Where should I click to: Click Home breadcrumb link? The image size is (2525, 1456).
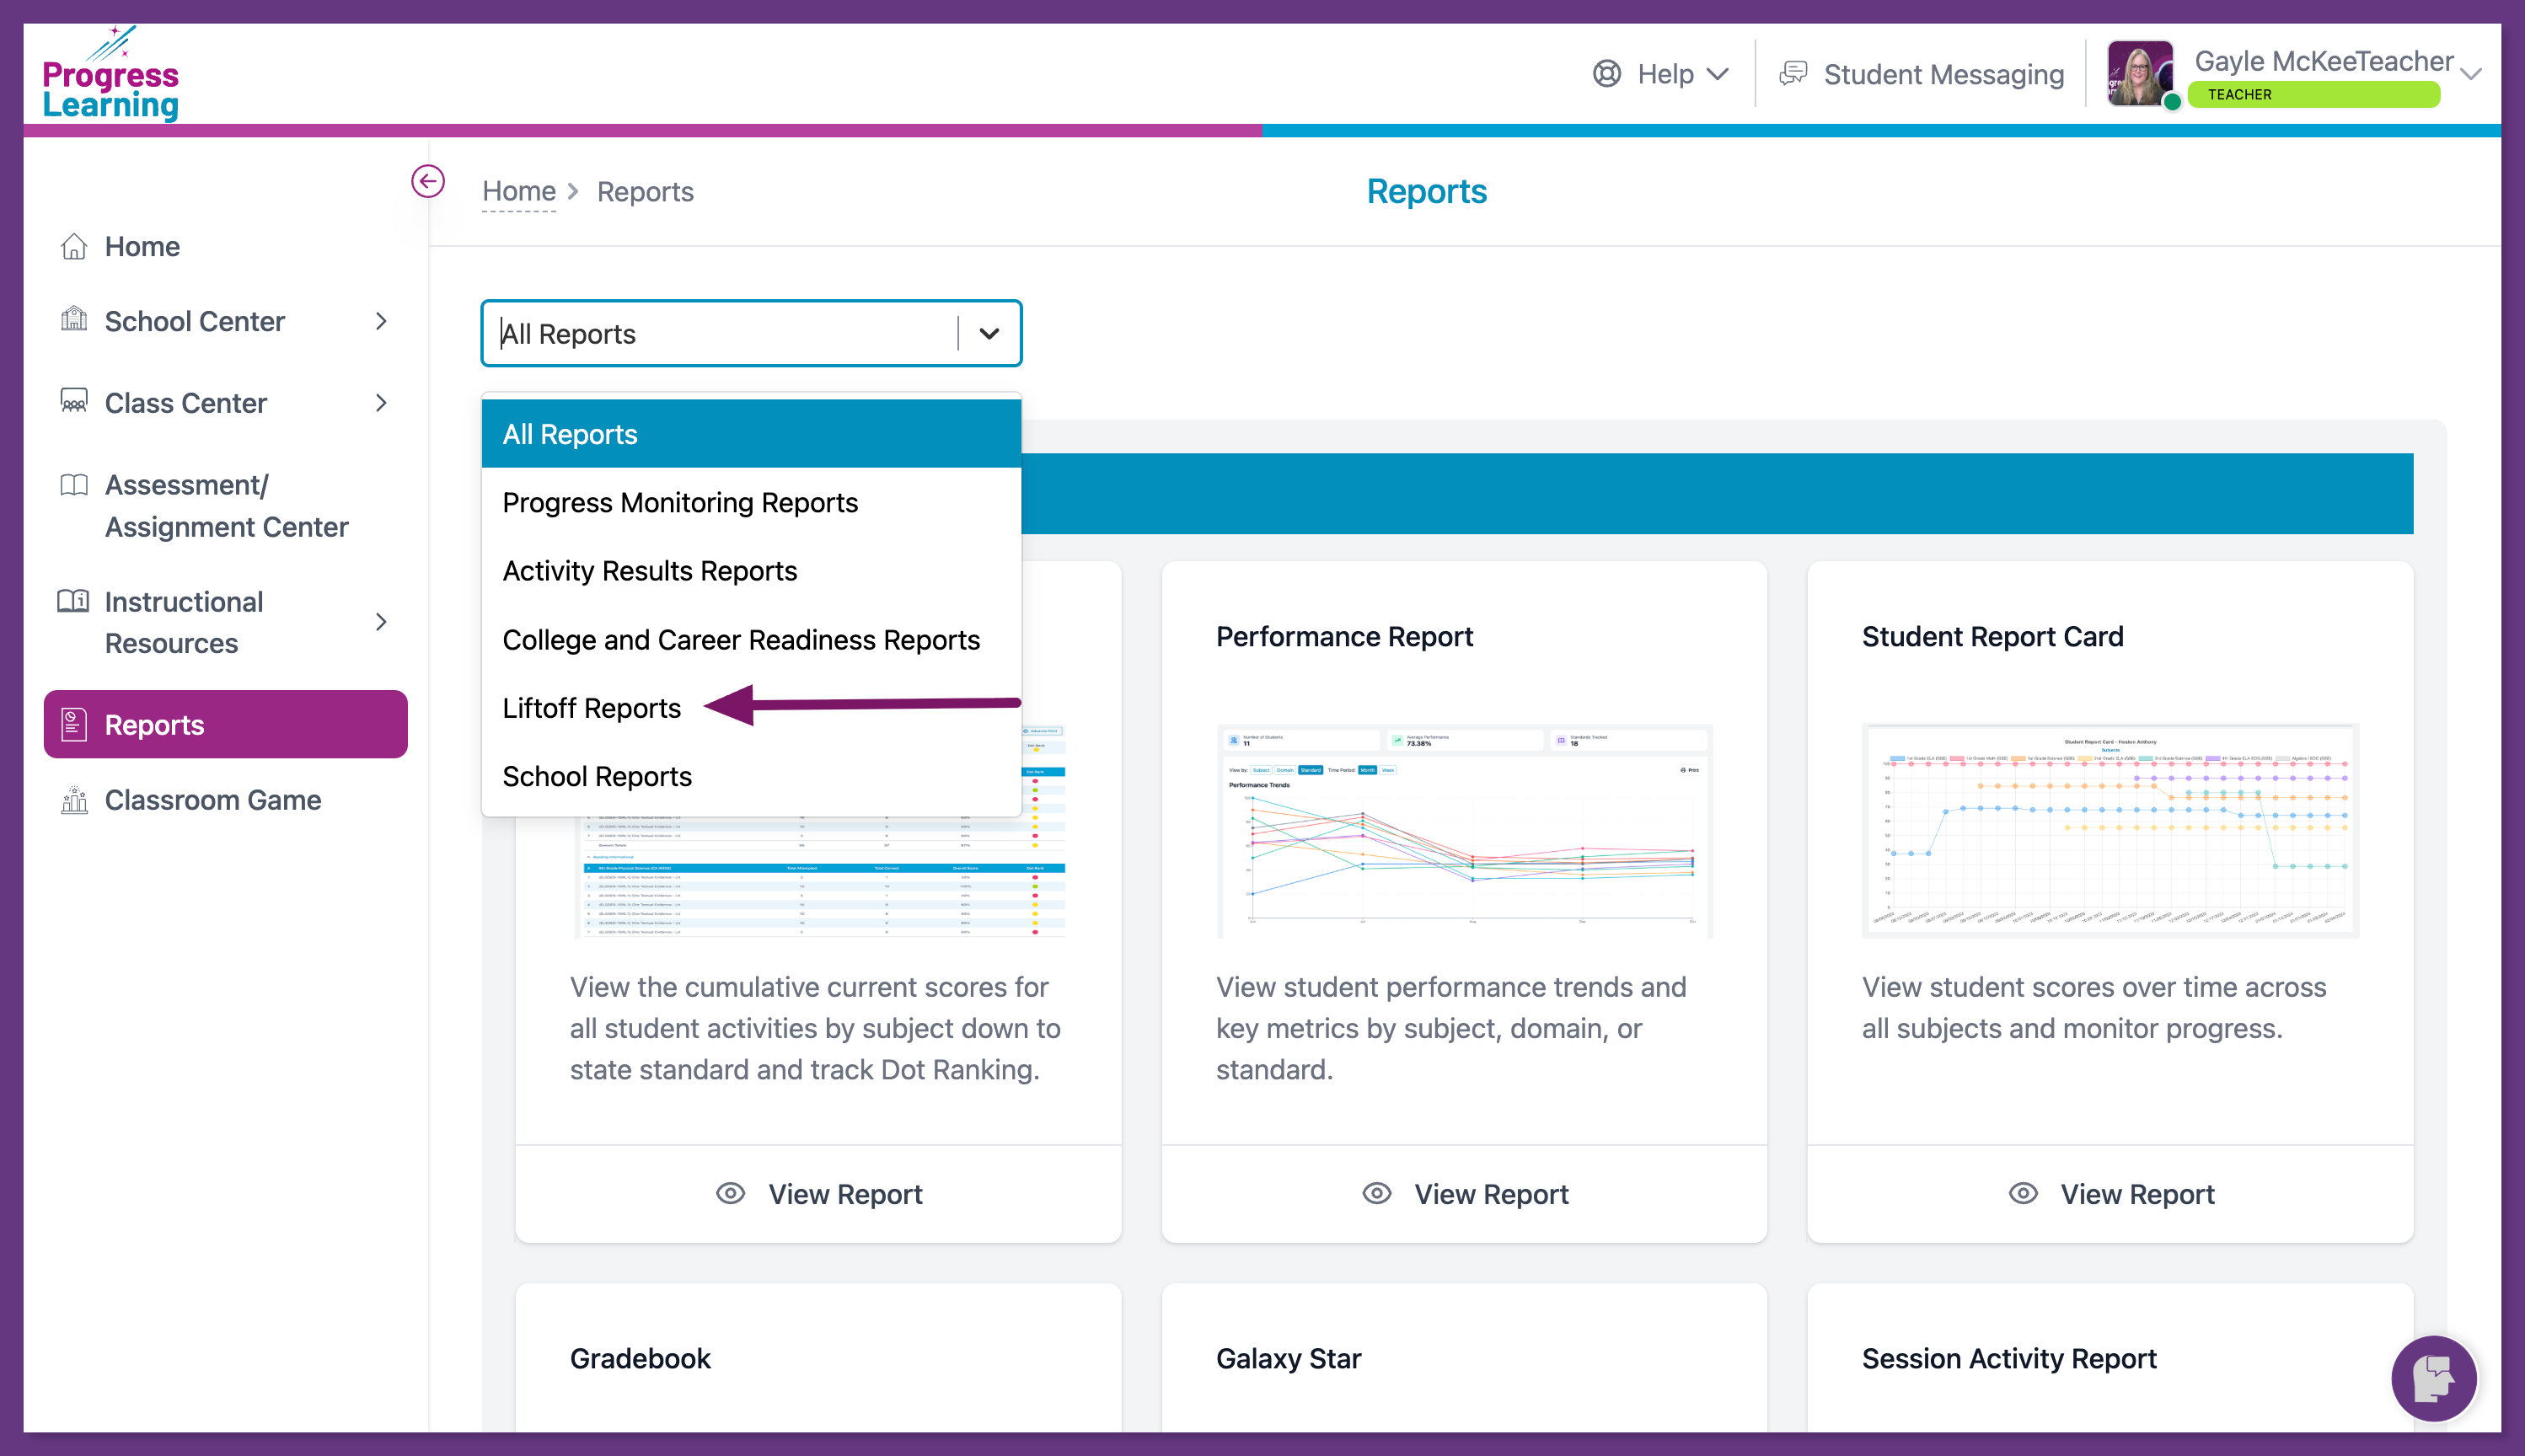point(519,191)
